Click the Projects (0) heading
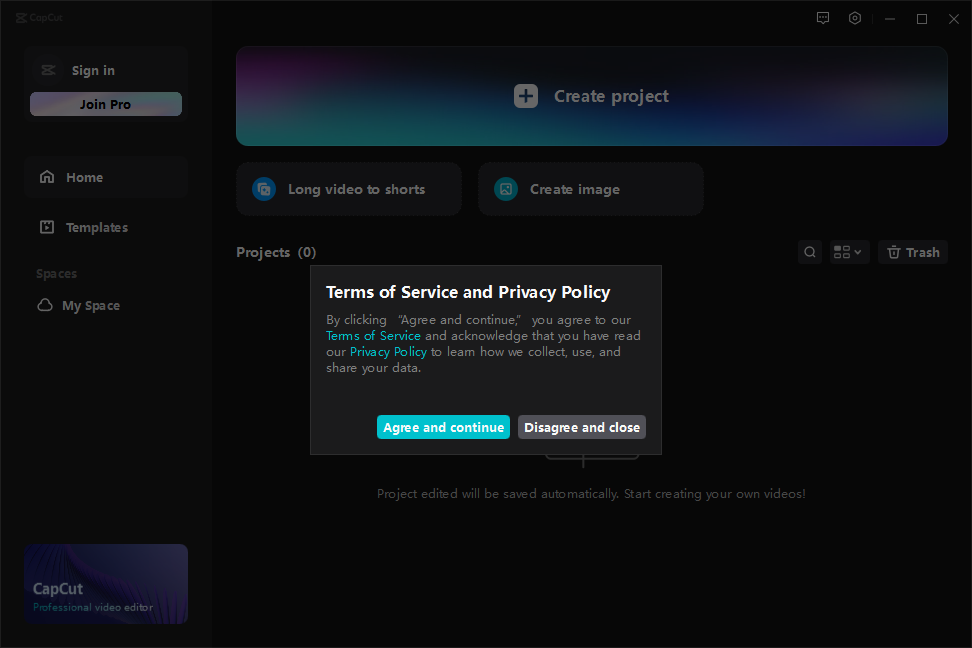Viewport: 972px width, 648px height. pos(276,252)
